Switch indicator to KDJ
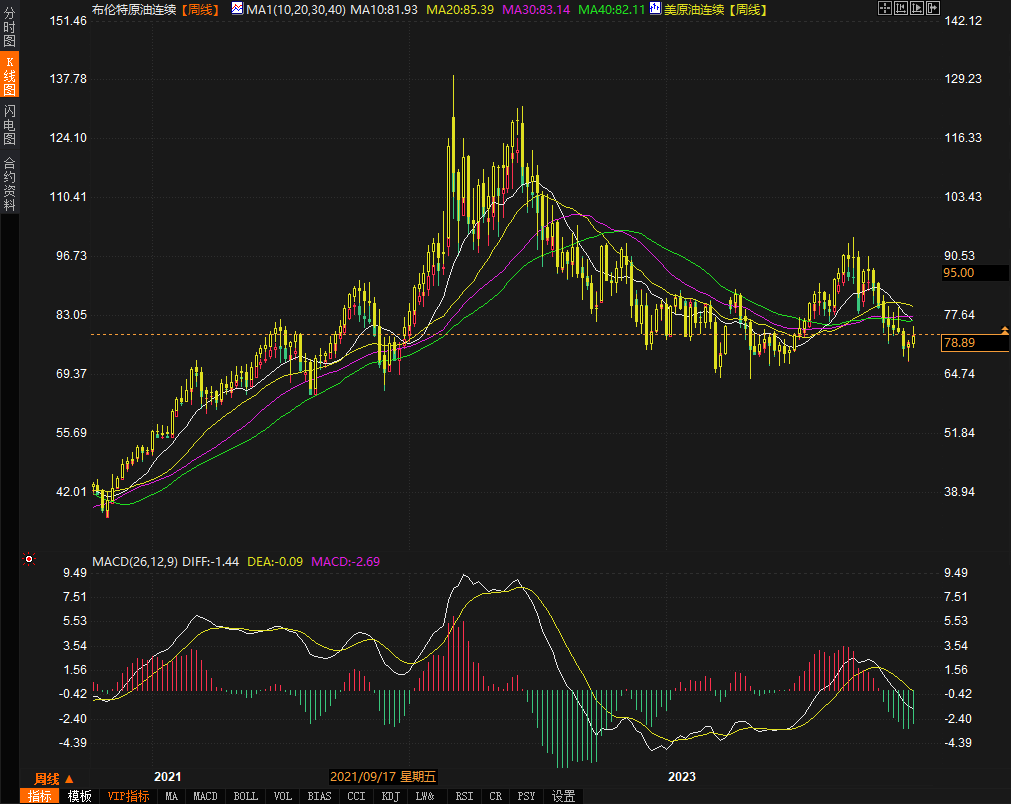The height and width of the screenshot is (804, 1011). [390, 796]
